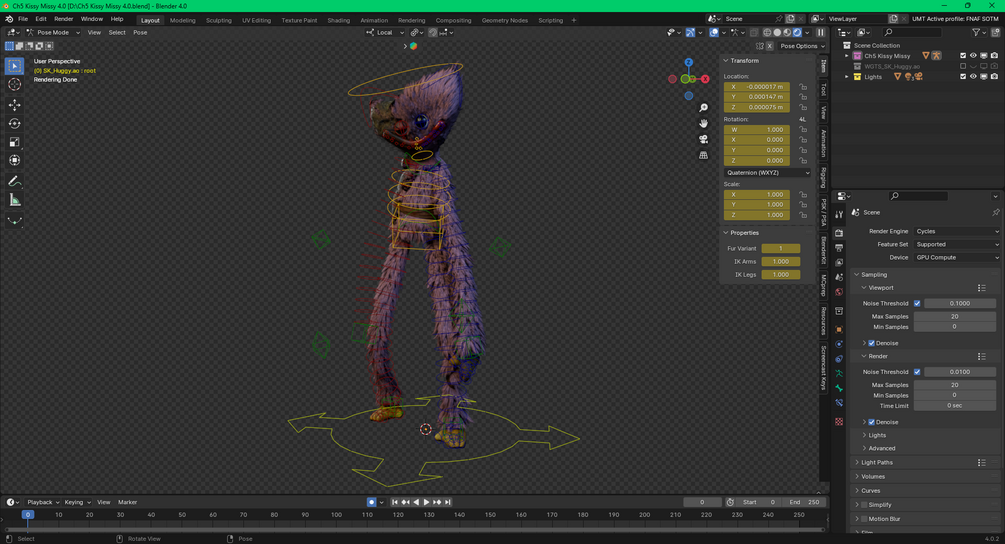Toggle the camera view icon

tap(703, 139)
